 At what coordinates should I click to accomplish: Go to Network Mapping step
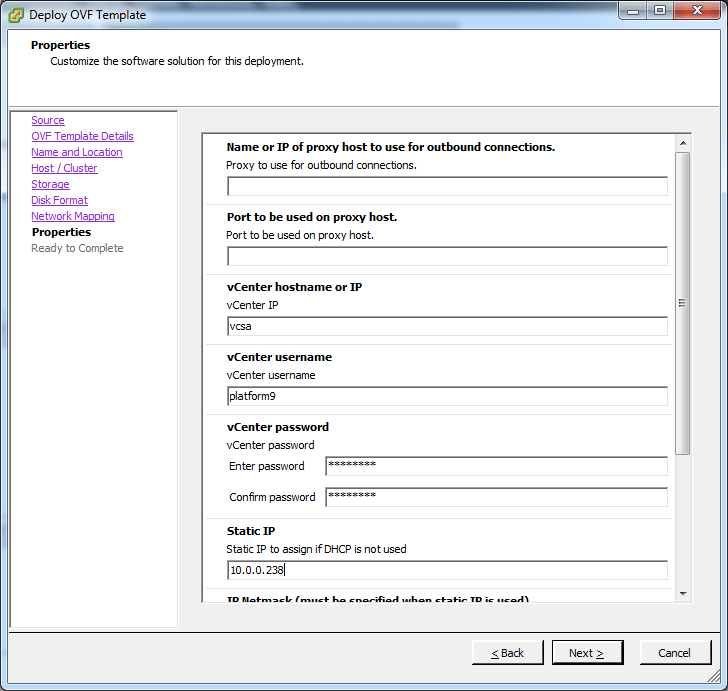[x=73, y=216]
